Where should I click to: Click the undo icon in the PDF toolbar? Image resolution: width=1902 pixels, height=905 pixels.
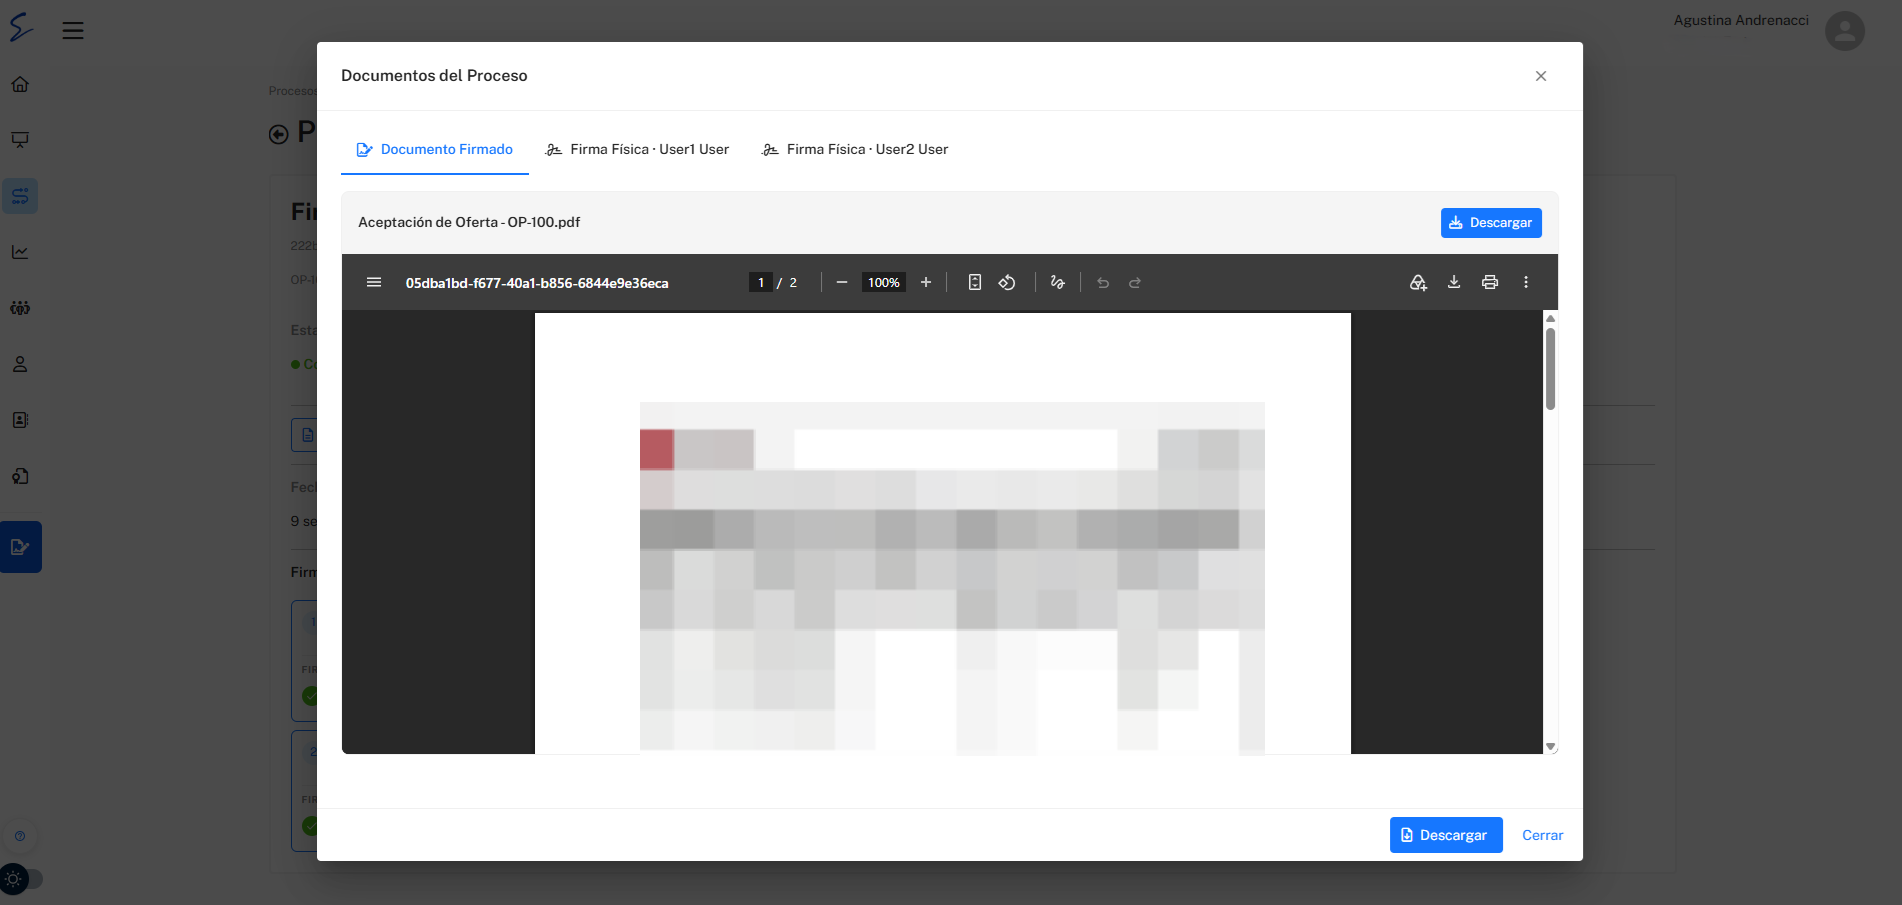[1103, 283]
